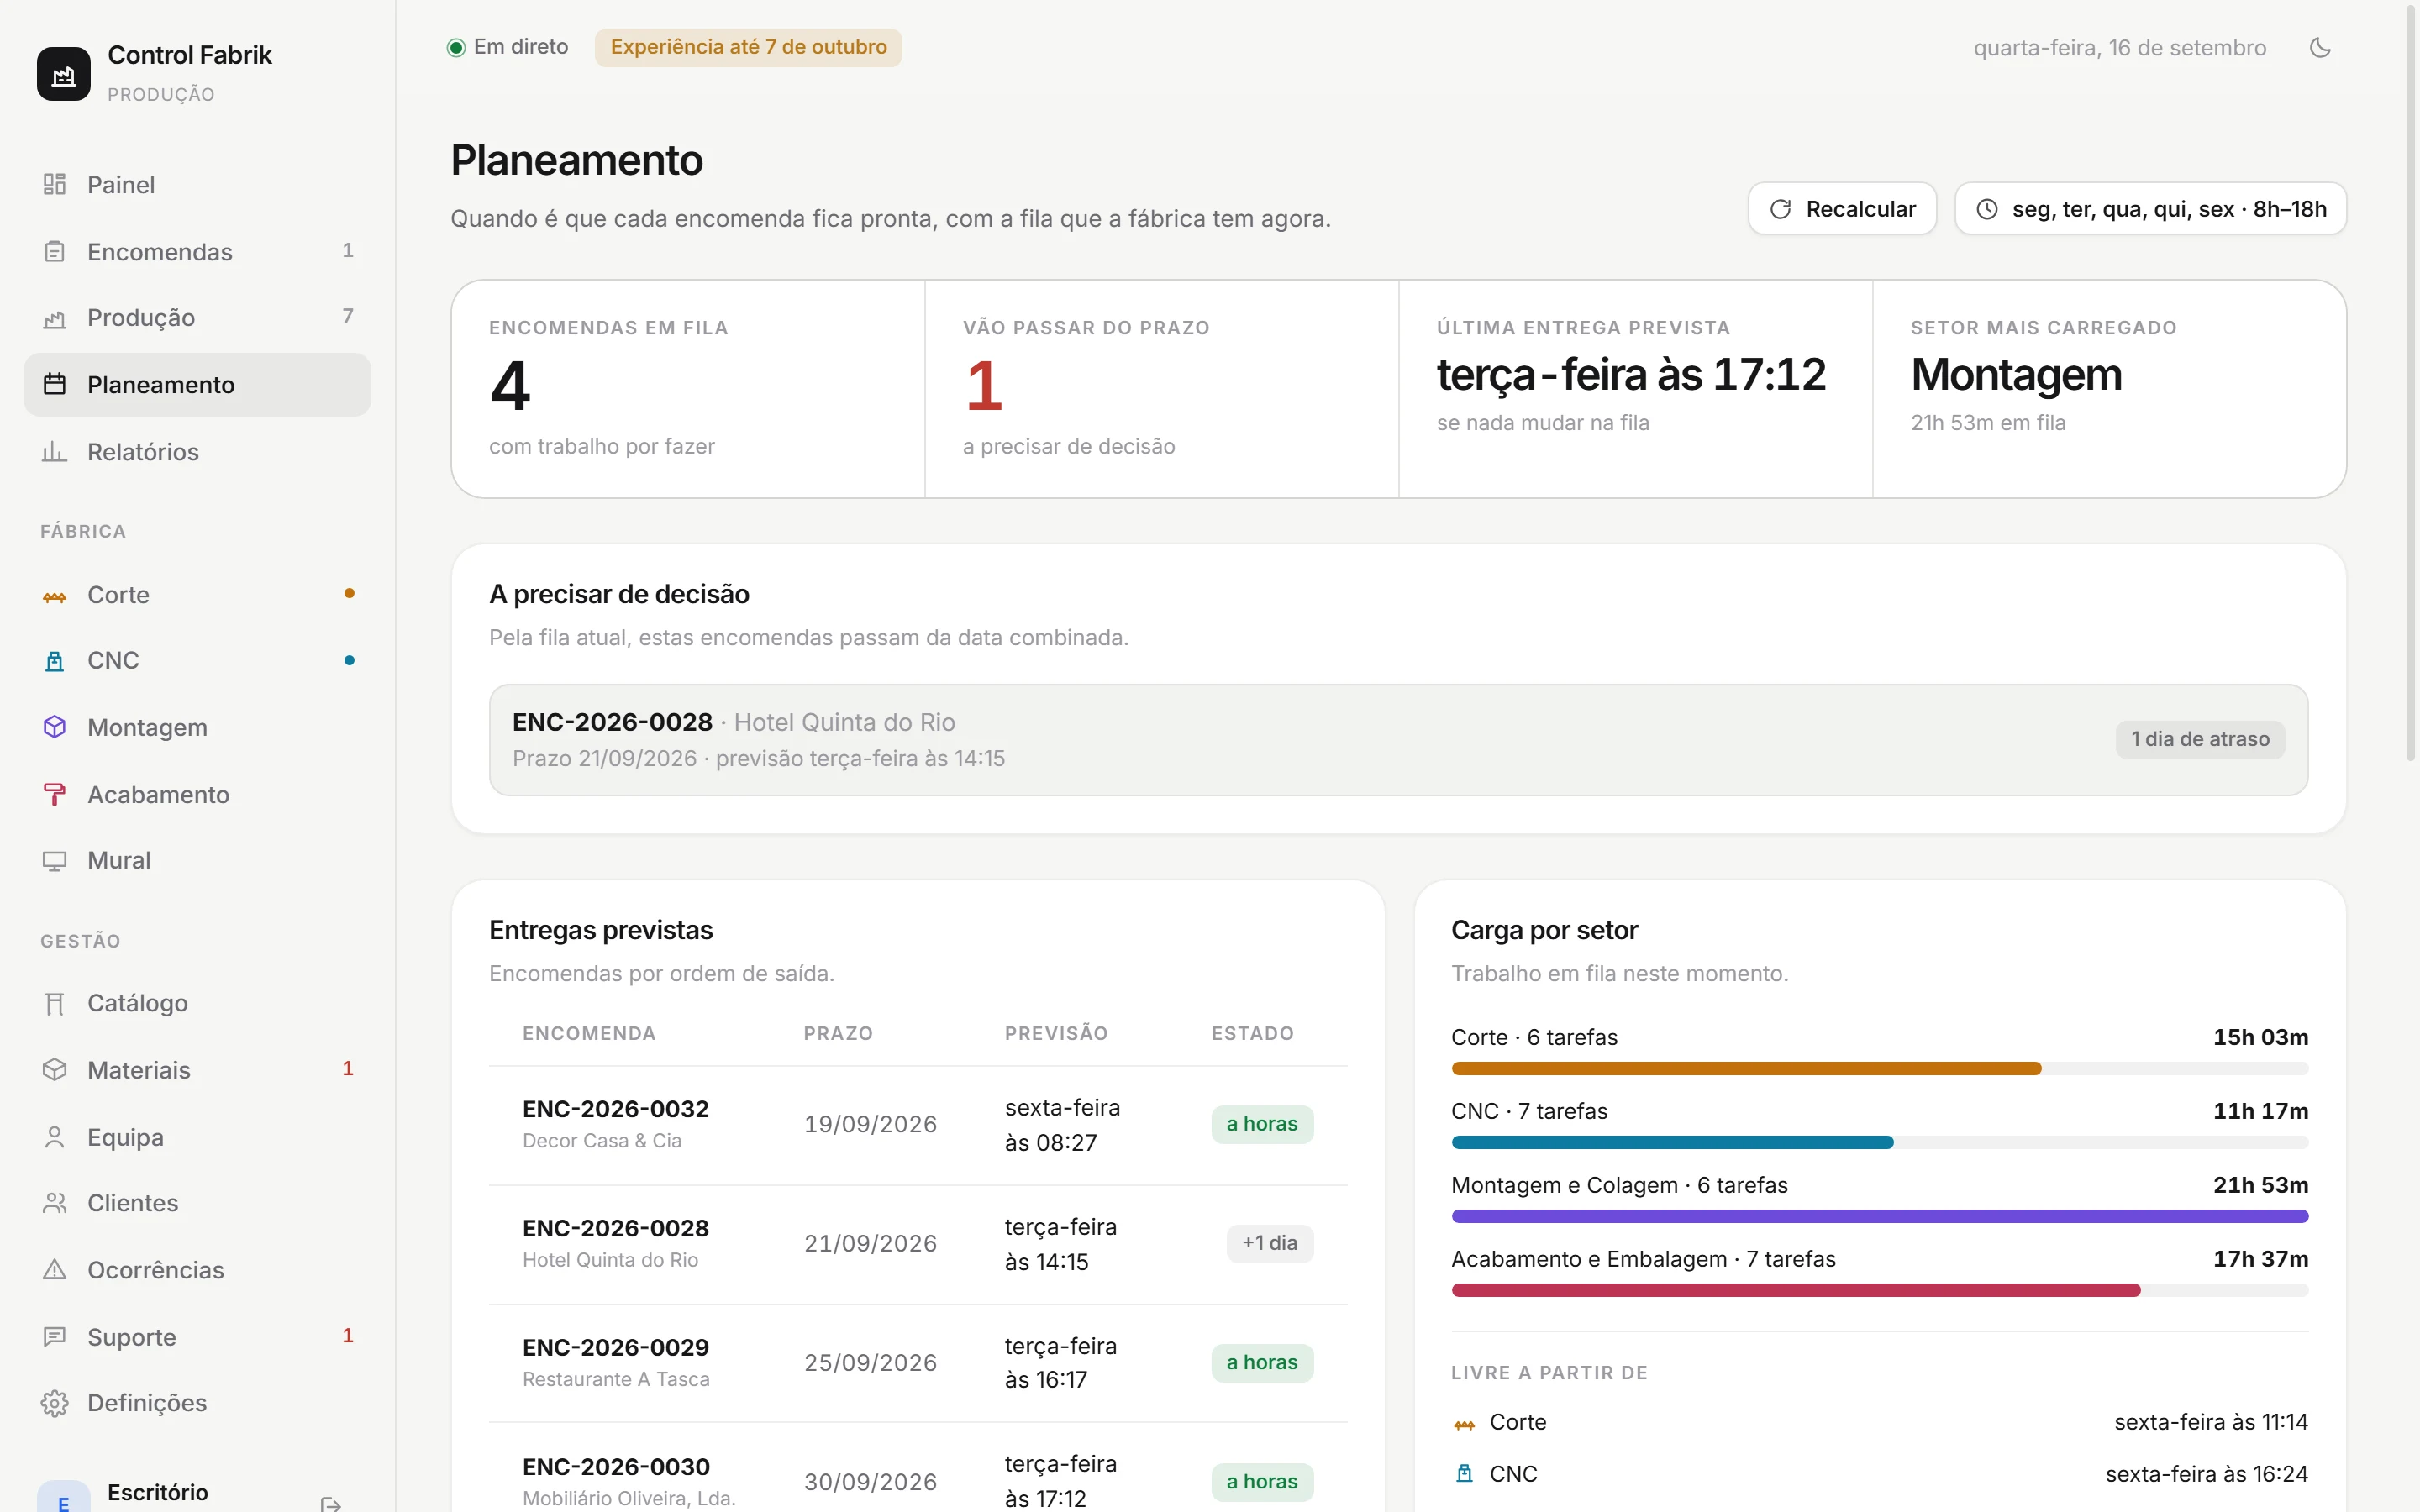This screenshot has height=1512, width=2420.
Task: Click the Montagem cube icon
Action: point(54,727)
